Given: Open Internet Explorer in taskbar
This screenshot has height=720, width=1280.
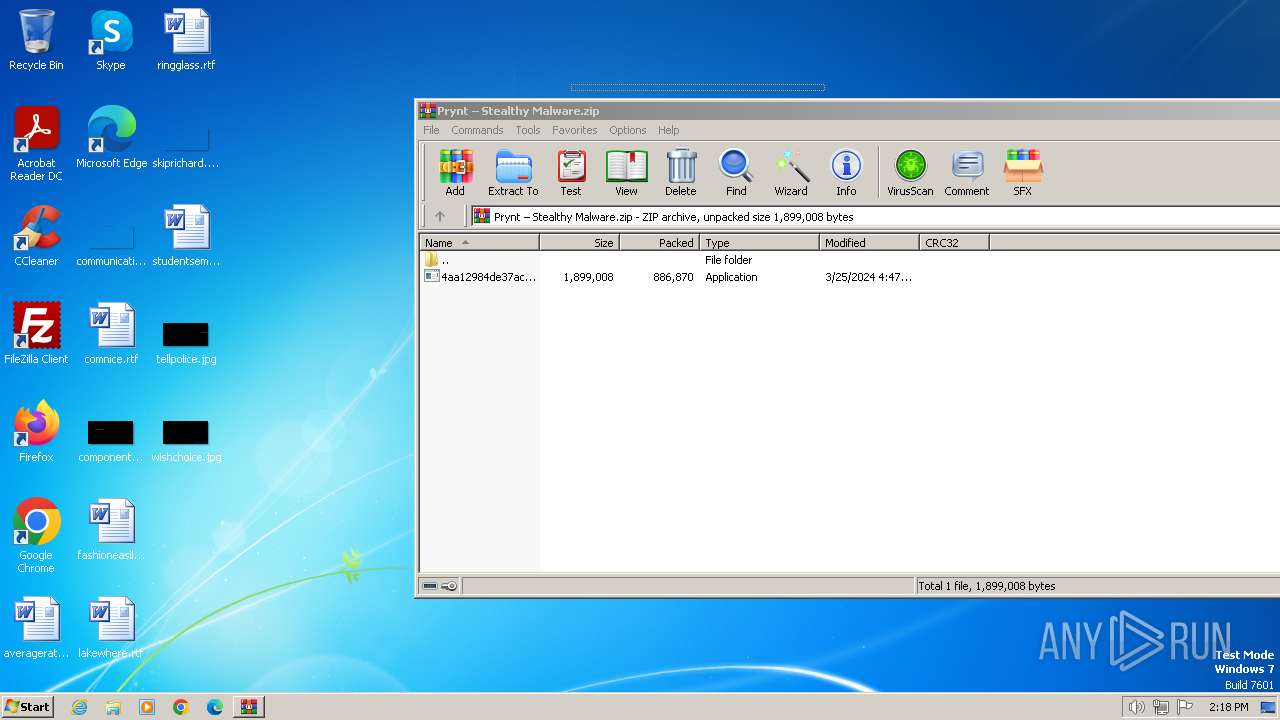Looking at the screenshot, I should coord(79,707).
